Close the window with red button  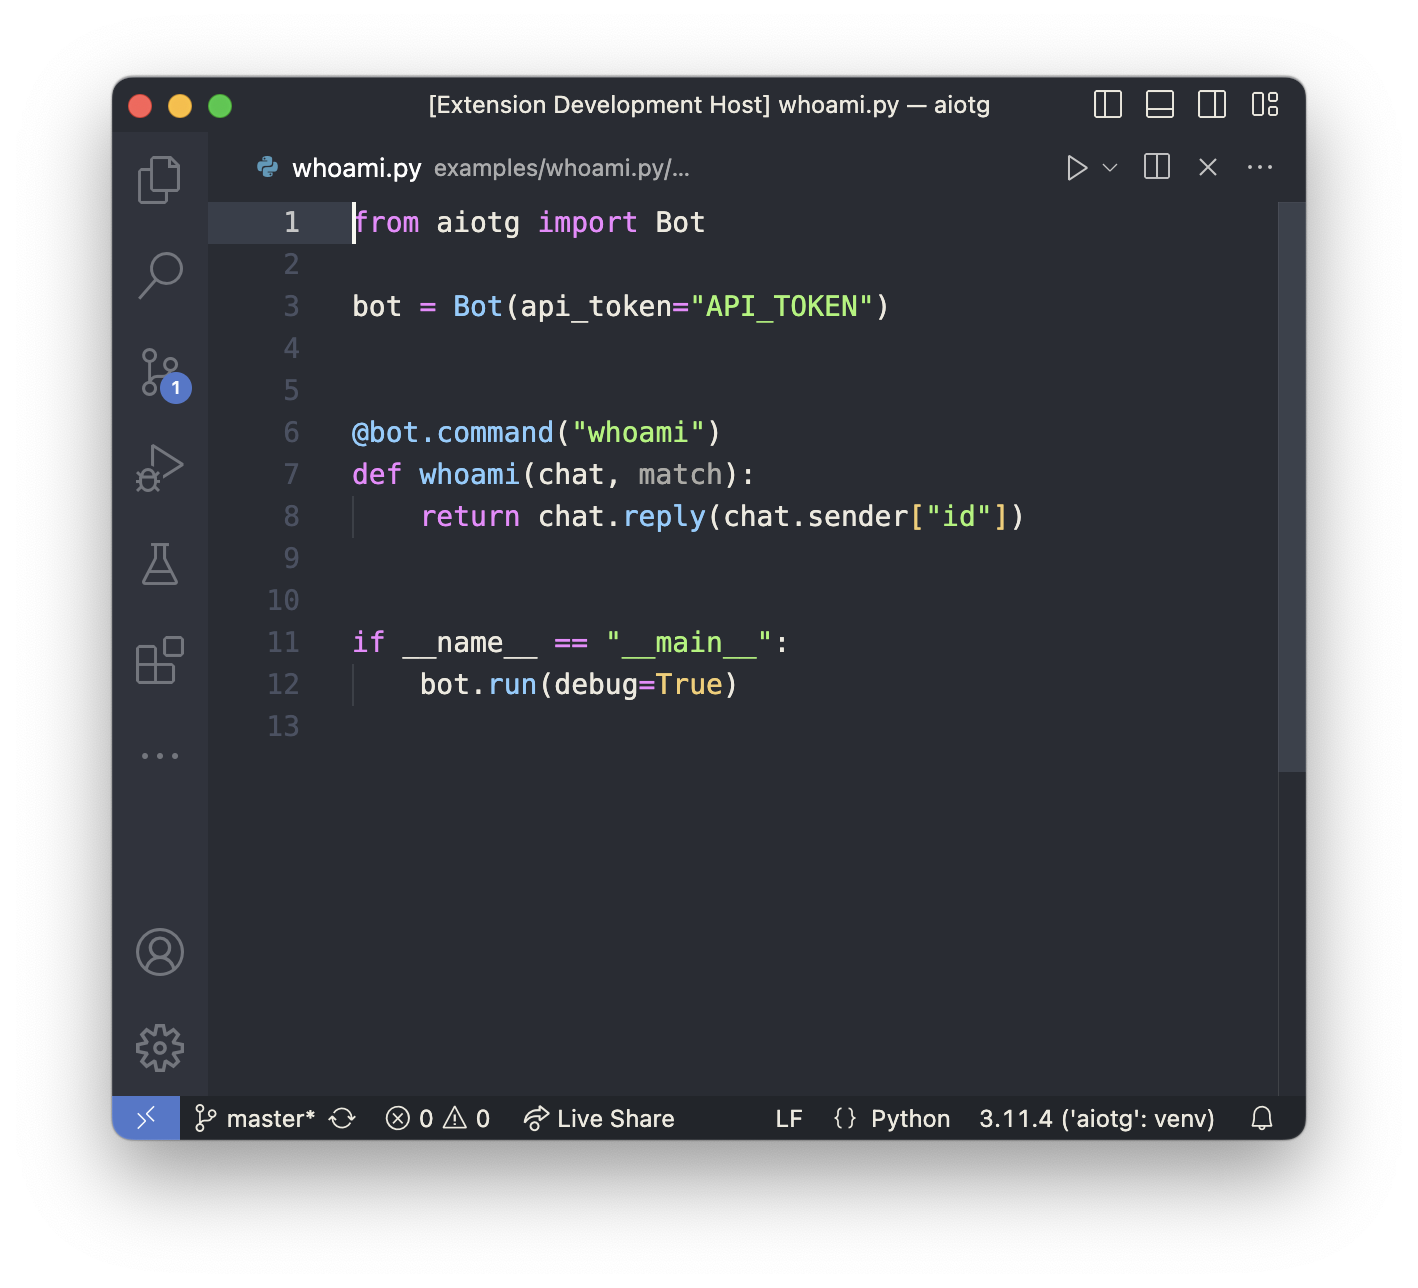point(140,105)
